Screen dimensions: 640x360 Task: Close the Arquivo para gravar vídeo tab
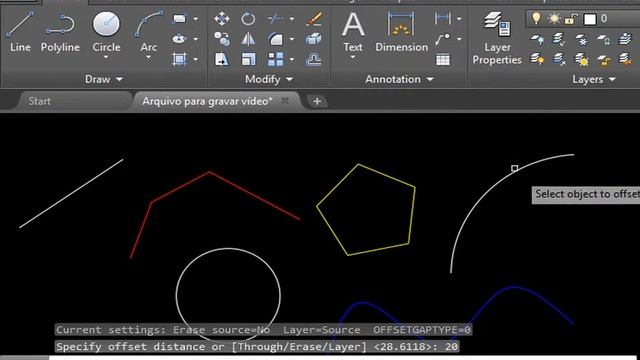pos(285,100)
